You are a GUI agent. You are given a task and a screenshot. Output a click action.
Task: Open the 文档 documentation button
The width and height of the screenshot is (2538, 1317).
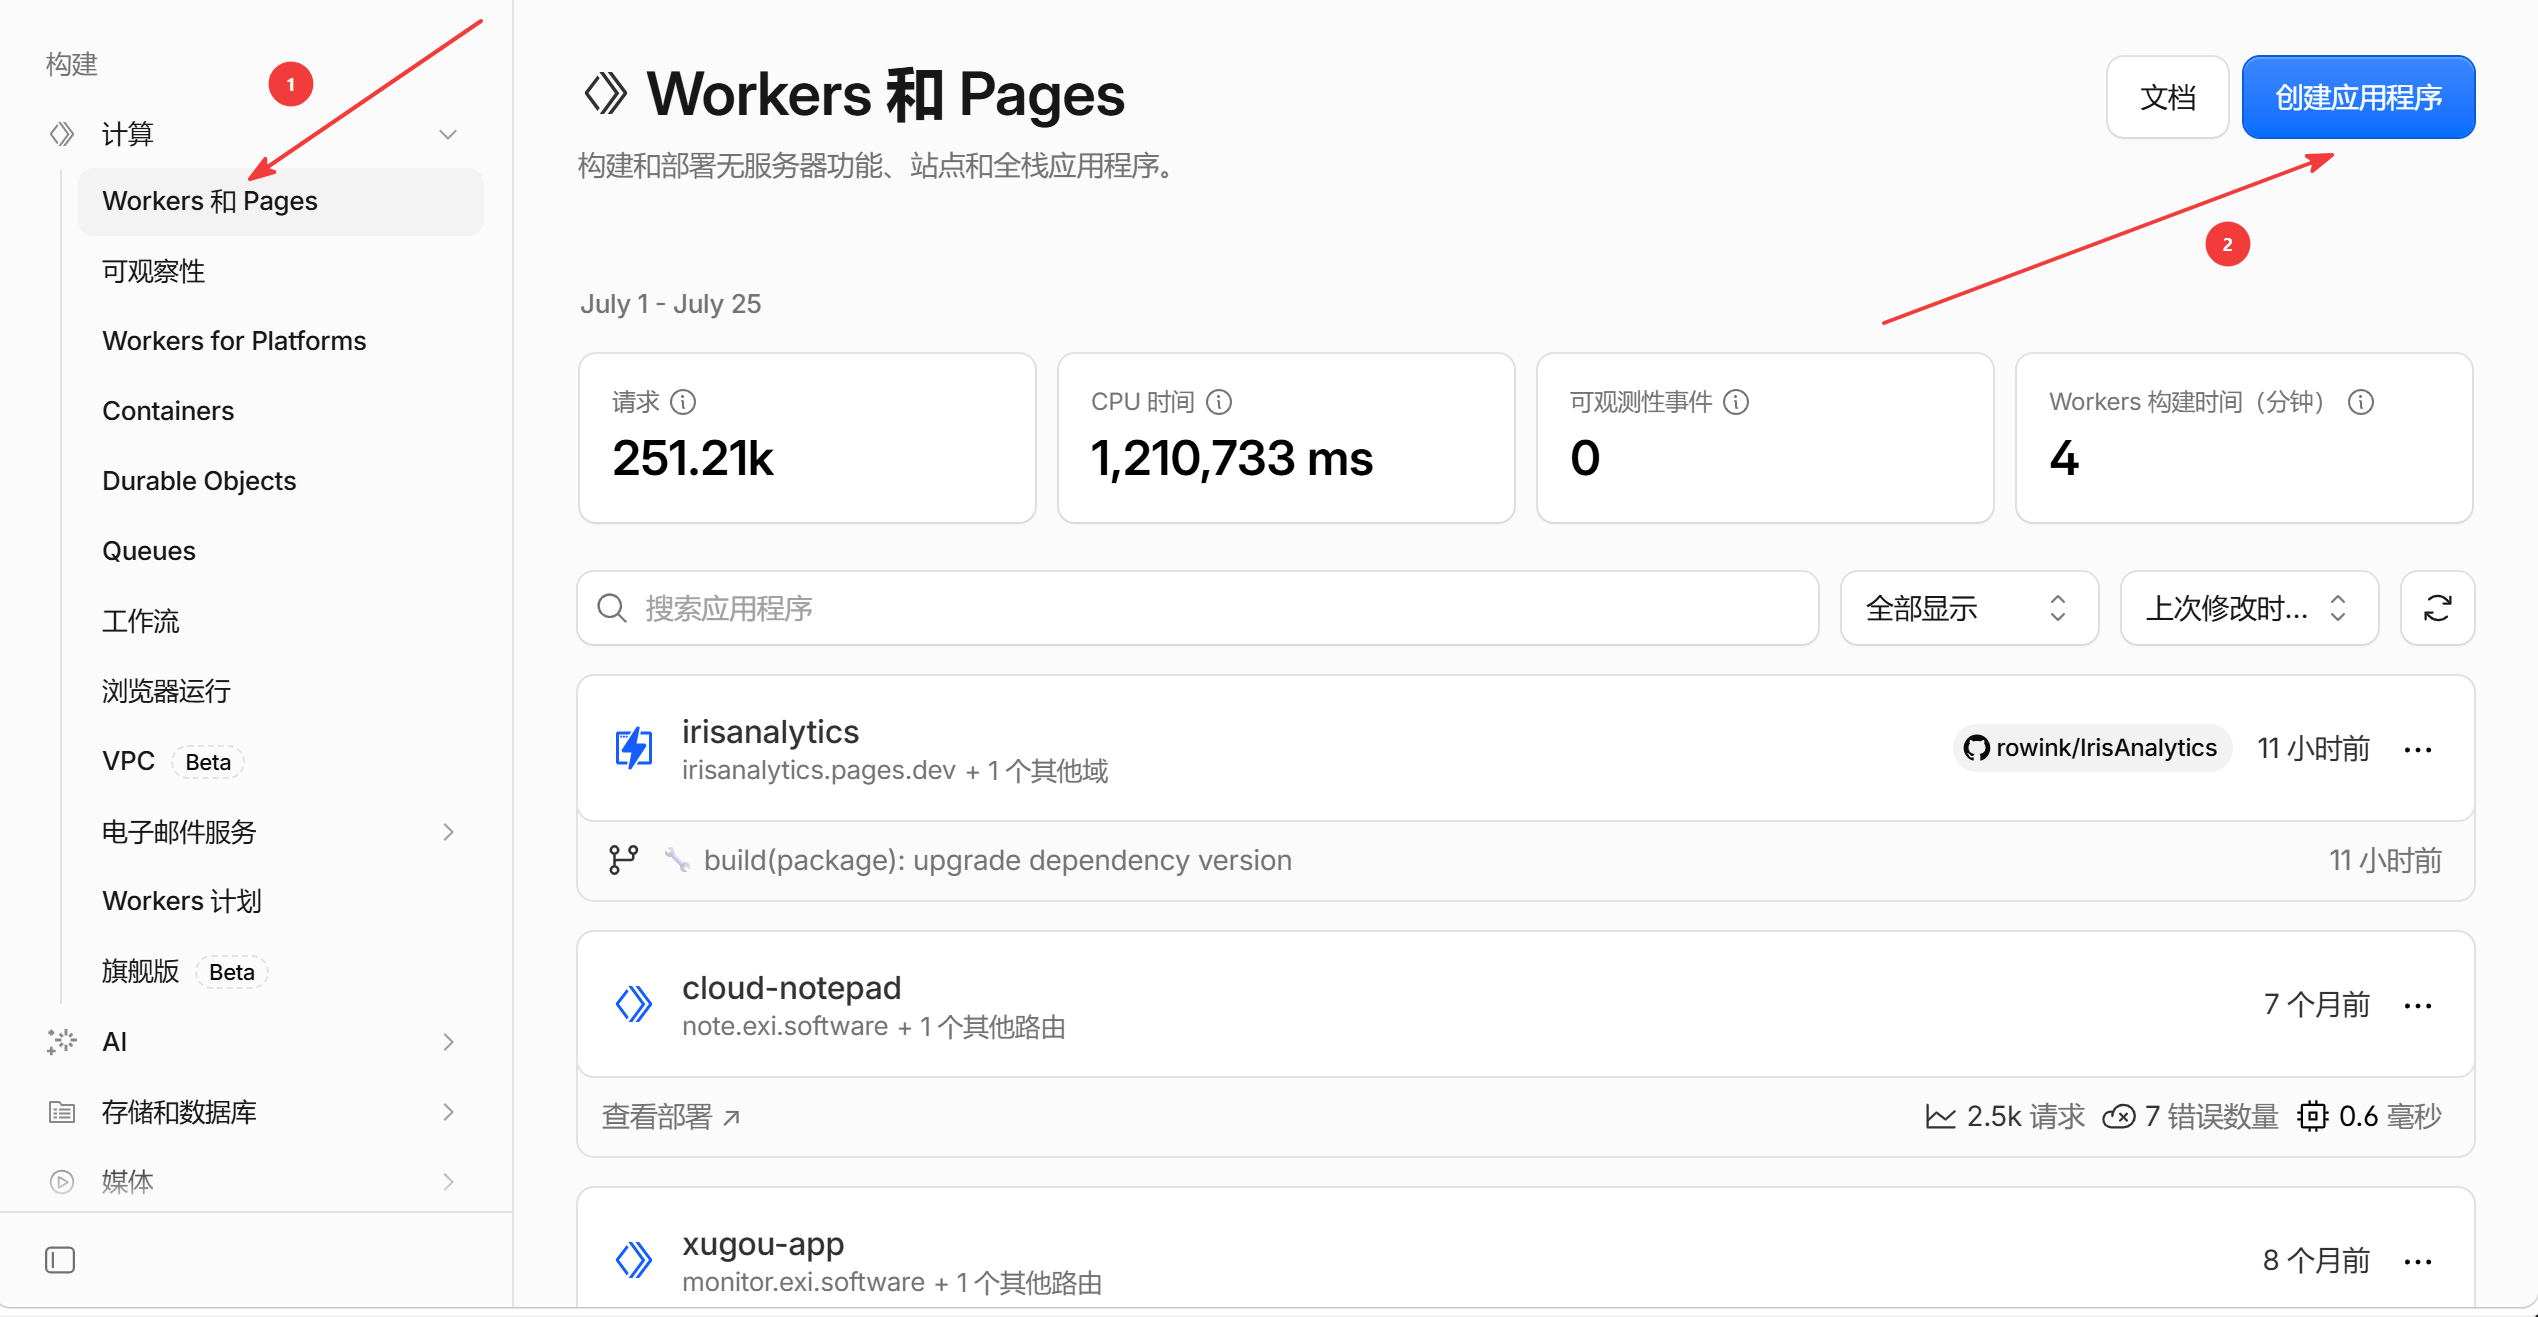click(2167, 97)
